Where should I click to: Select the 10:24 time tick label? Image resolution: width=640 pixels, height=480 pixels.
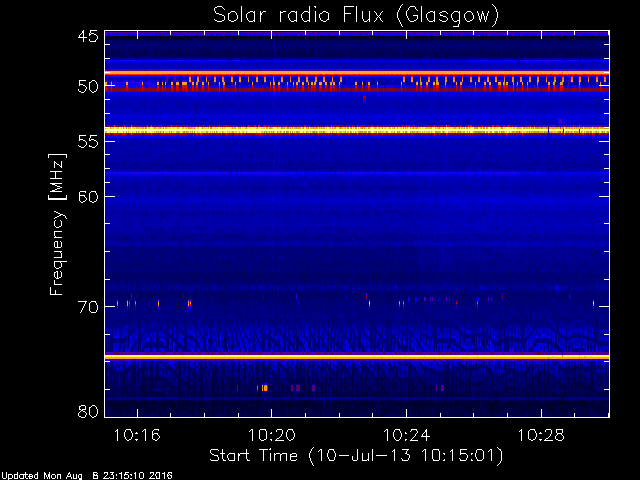pyautogui.click(x=407, y=435)
